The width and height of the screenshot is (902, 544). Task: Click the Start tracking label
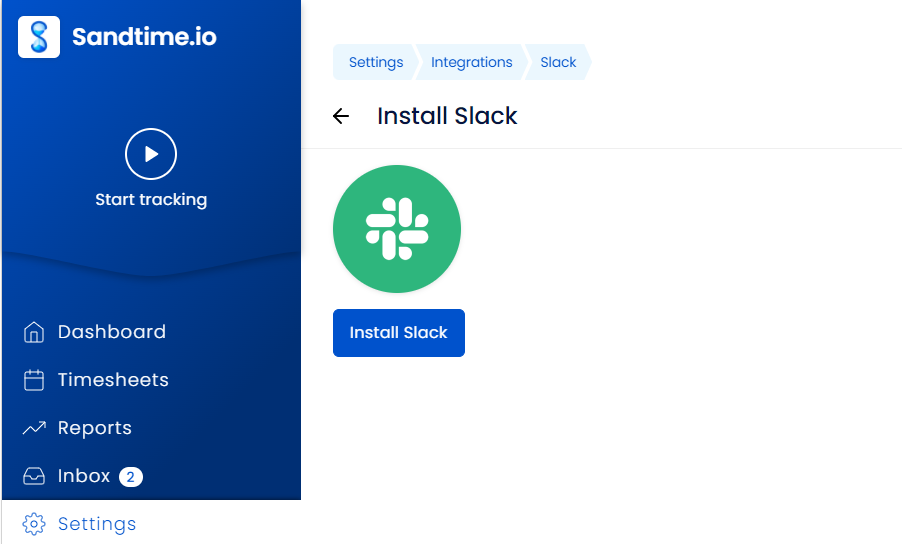click(x=151, y=200)
